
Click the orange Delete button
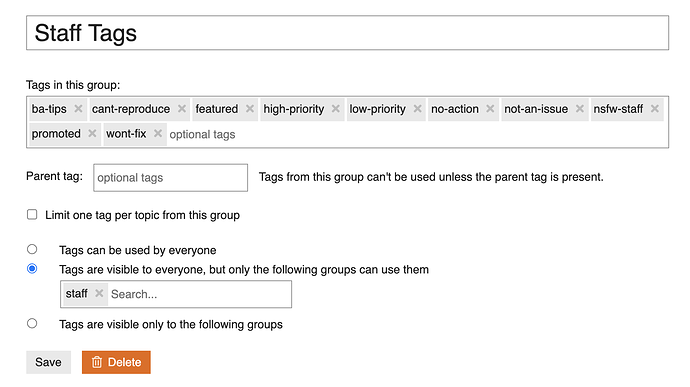click(x=116, y=362)
